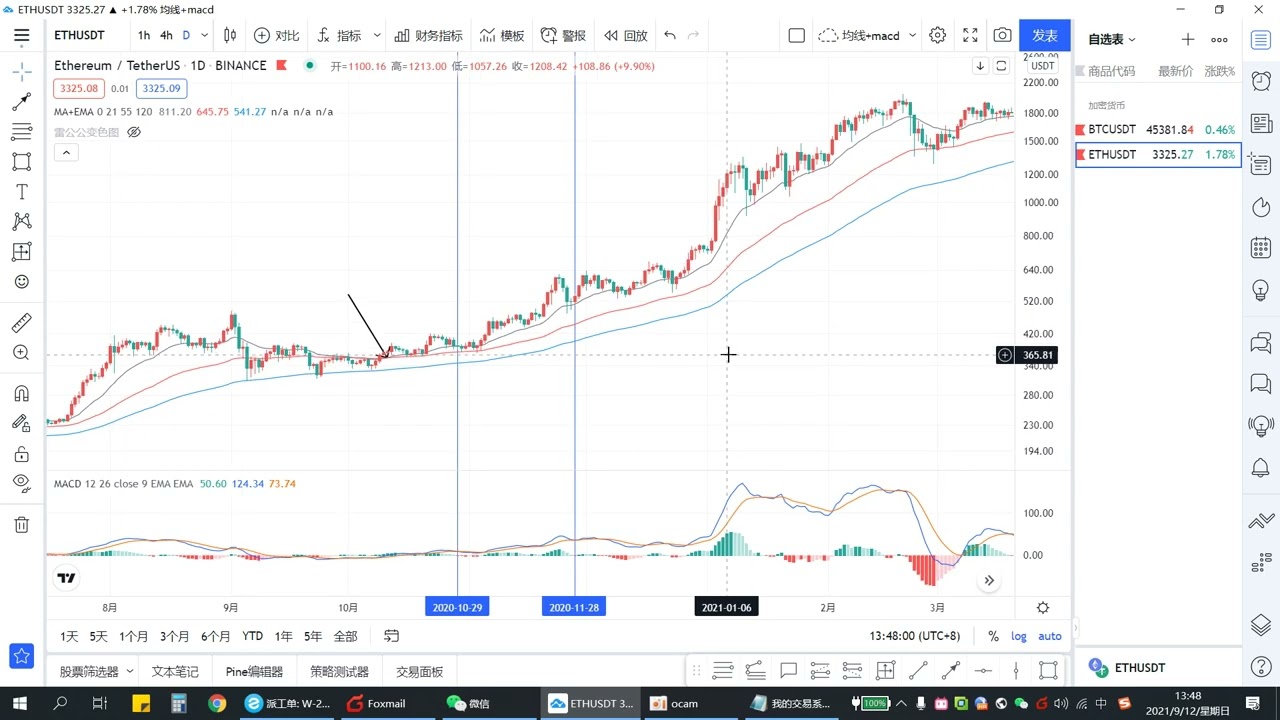Image resolution: width=1280 pixels, height=720 pixels.
Task: Take a chart snapshot with camera icon
Action: coord(1002,35)
